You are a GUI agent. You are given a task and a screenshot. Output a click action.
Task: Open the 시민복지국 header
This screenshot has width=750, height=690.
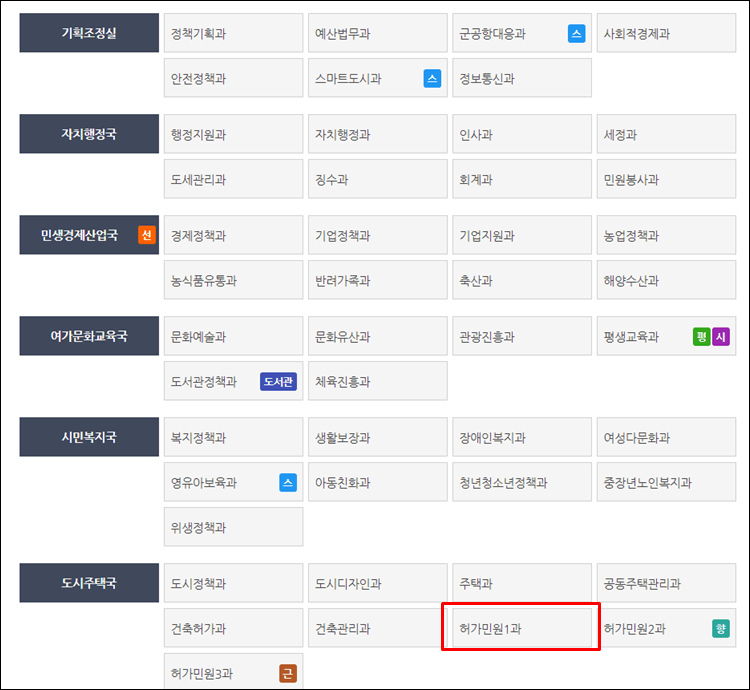[89, 437]
